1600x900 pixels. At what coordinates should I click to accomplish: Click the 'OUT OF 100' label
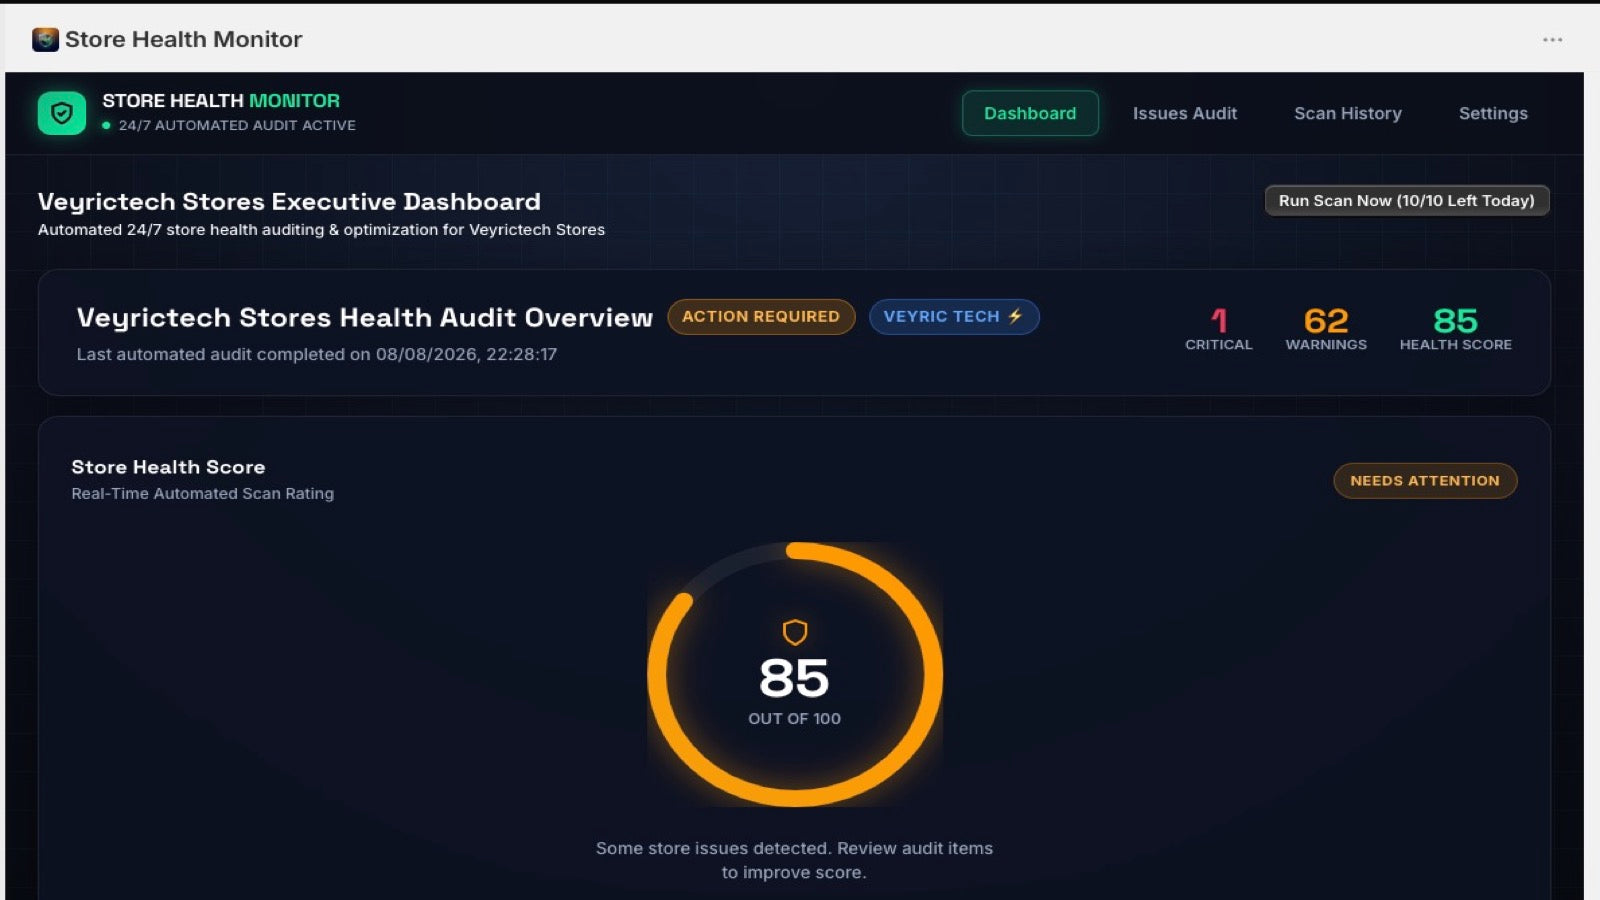point(795,718)
